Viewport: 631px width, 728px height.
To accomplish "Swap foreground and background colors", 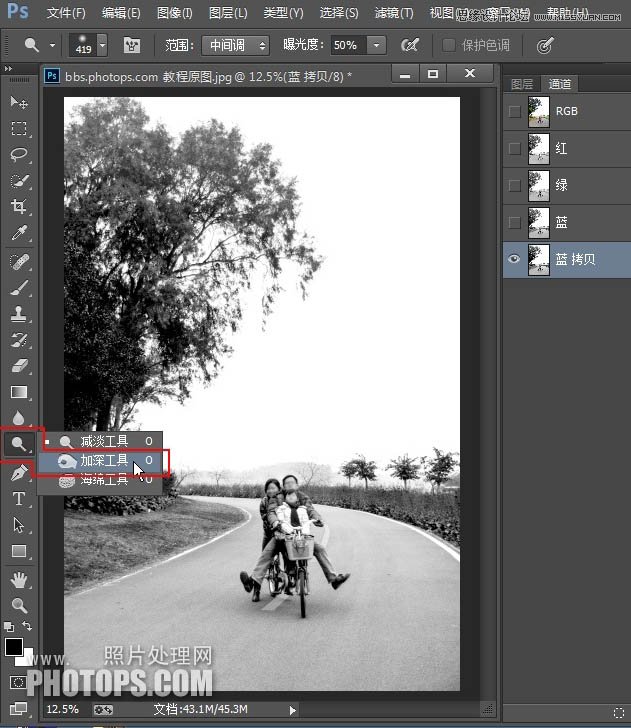I will 27,626.
